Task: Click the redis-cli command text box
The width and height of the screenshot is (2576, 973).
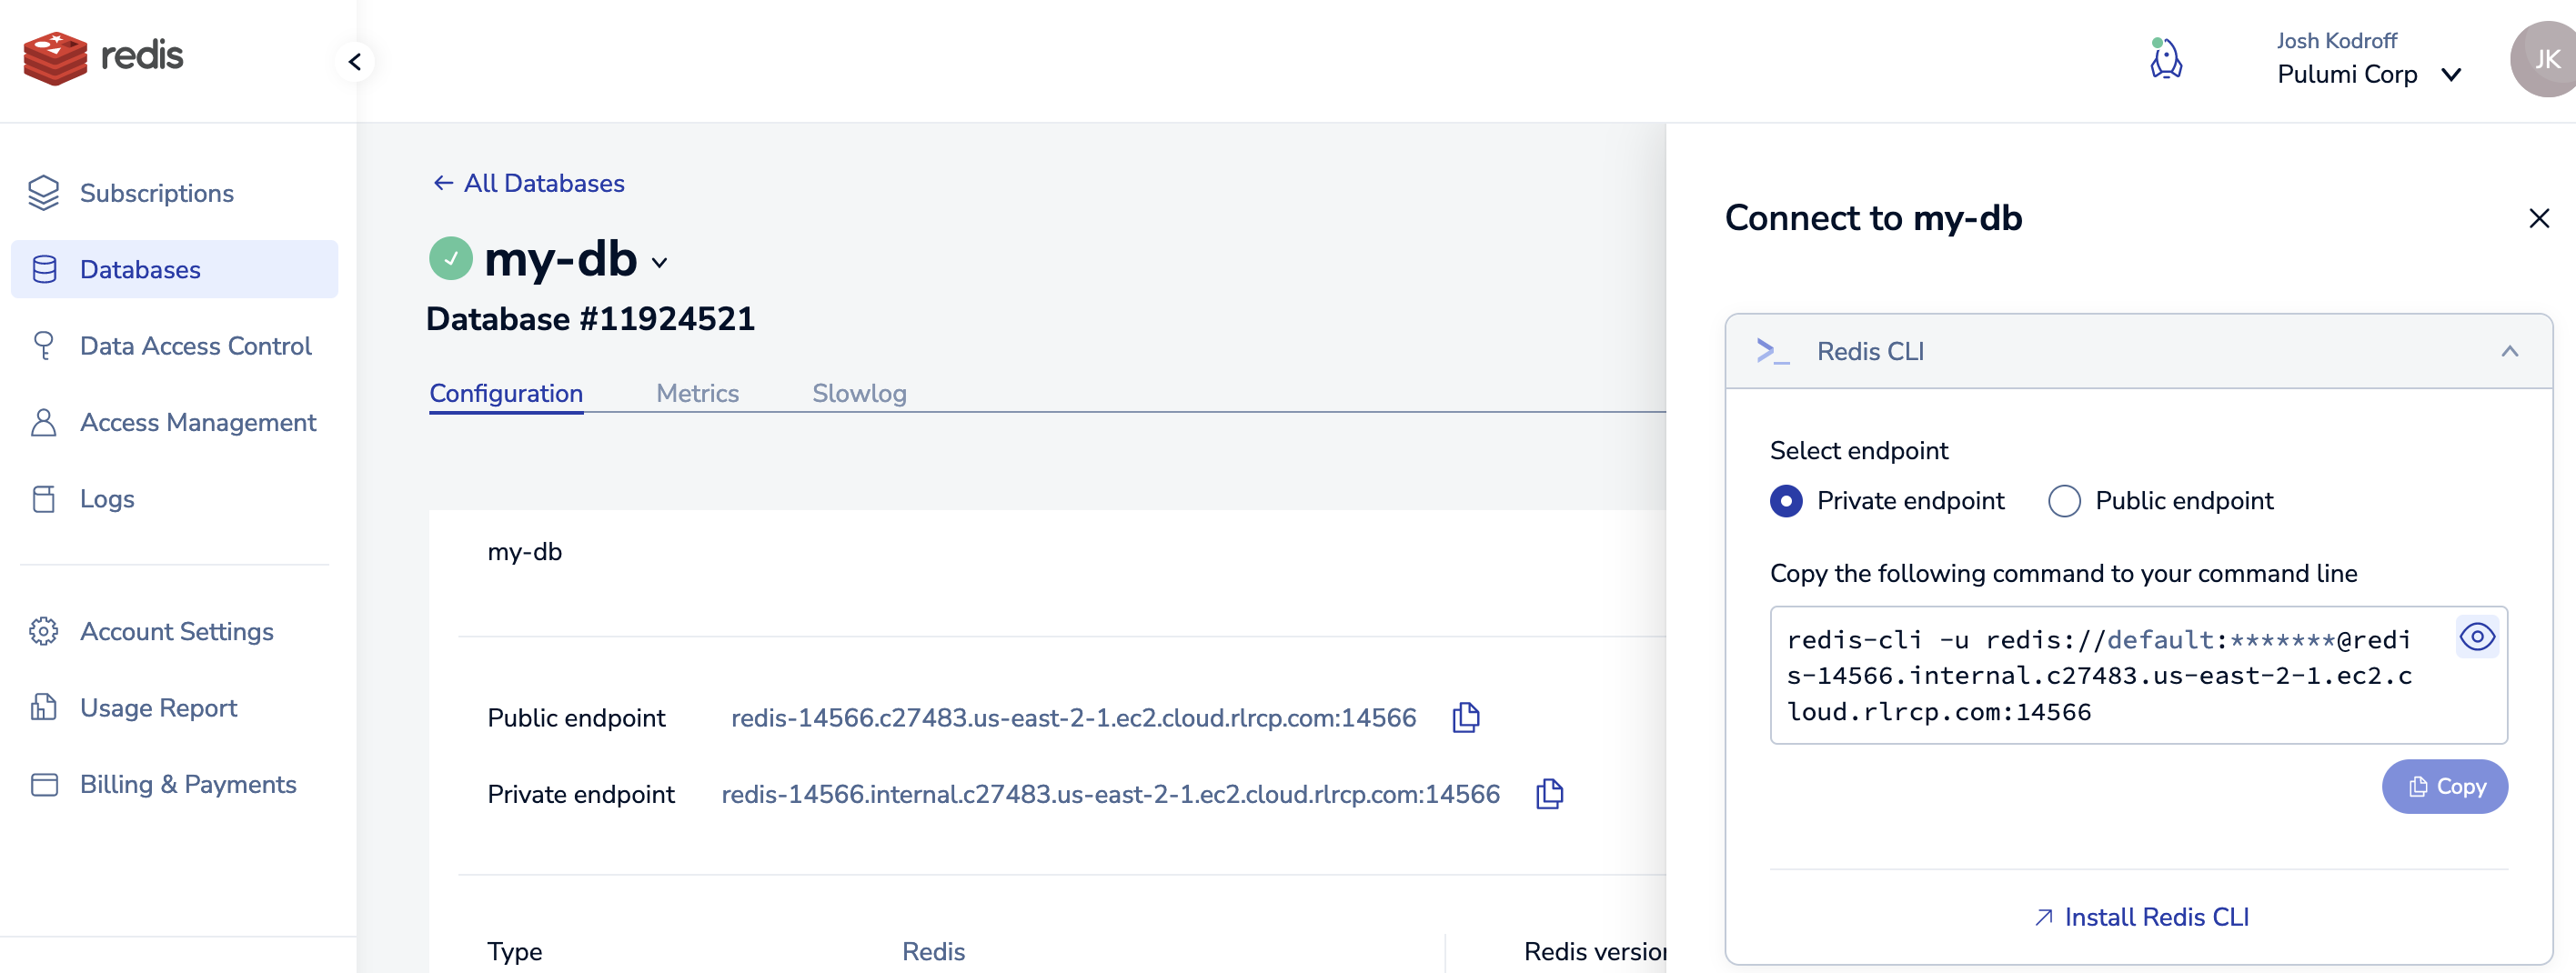Action: tap(2138, 675)
